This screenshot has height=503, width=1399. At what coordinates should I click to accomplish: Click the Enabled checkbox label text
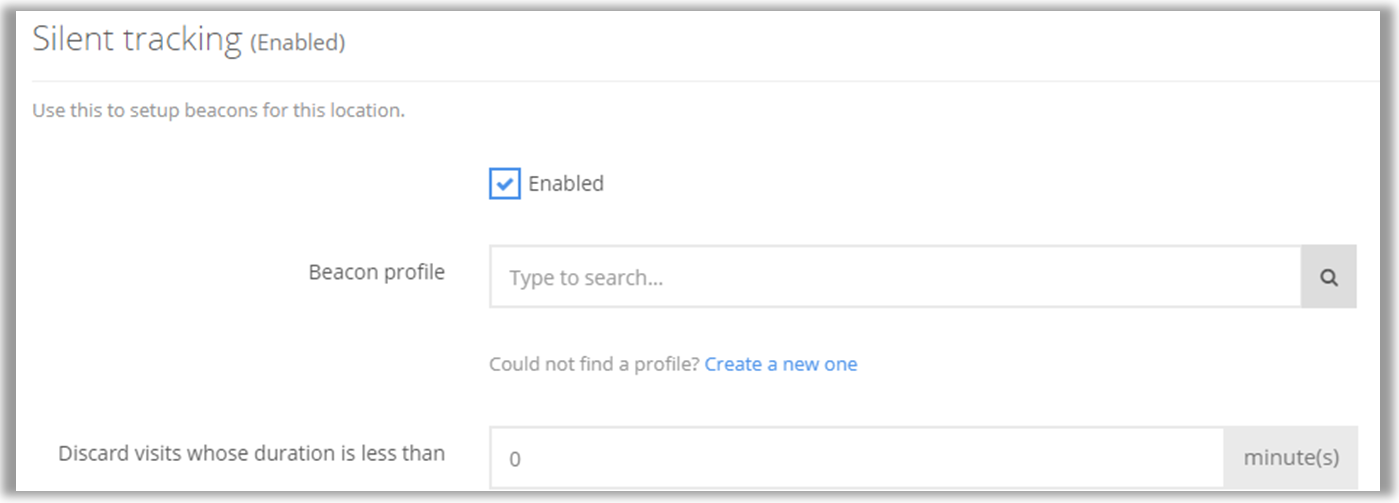point(566,184)
